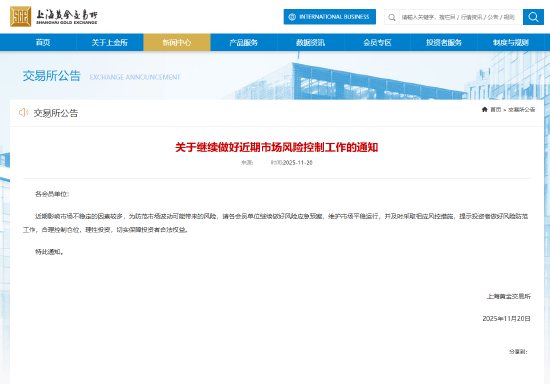
Task: Open the 会员专区 navigation menu
Action: coord(377,42)
